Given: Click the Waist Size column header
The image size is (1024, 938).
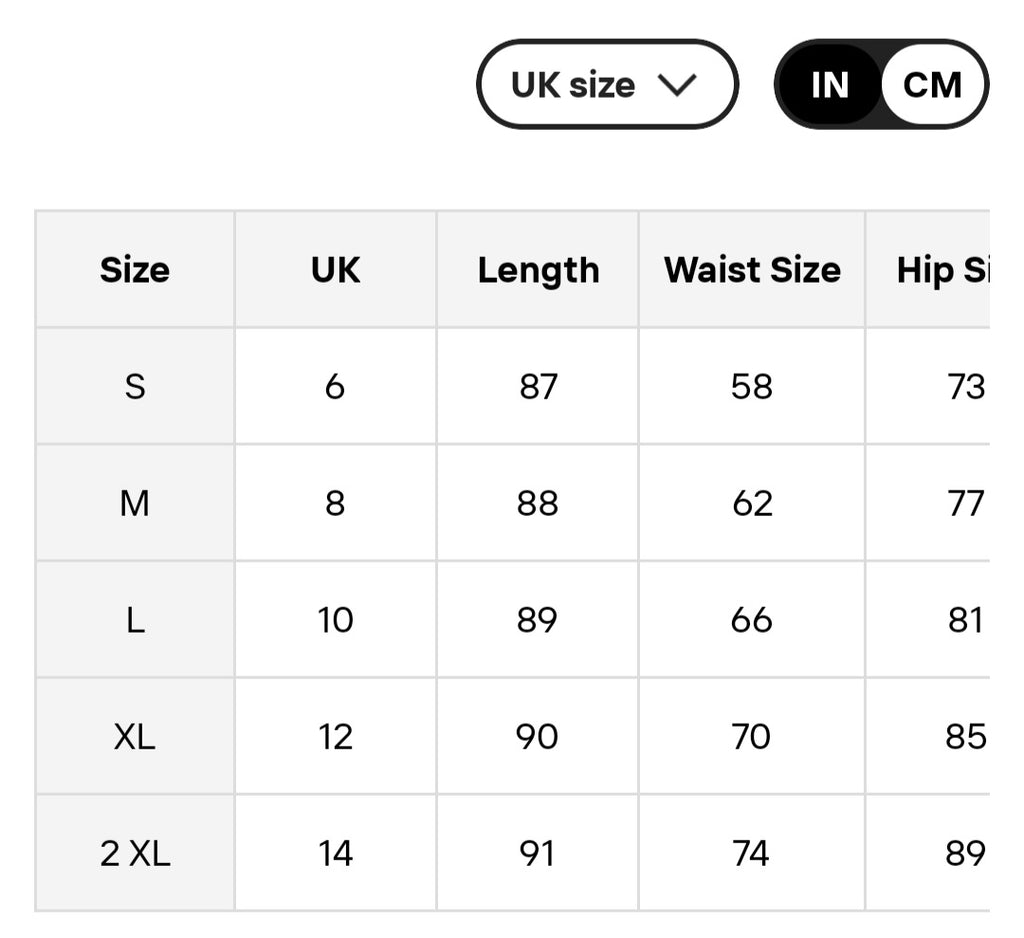Looking at the screenshot, I should tap(752, 270).
